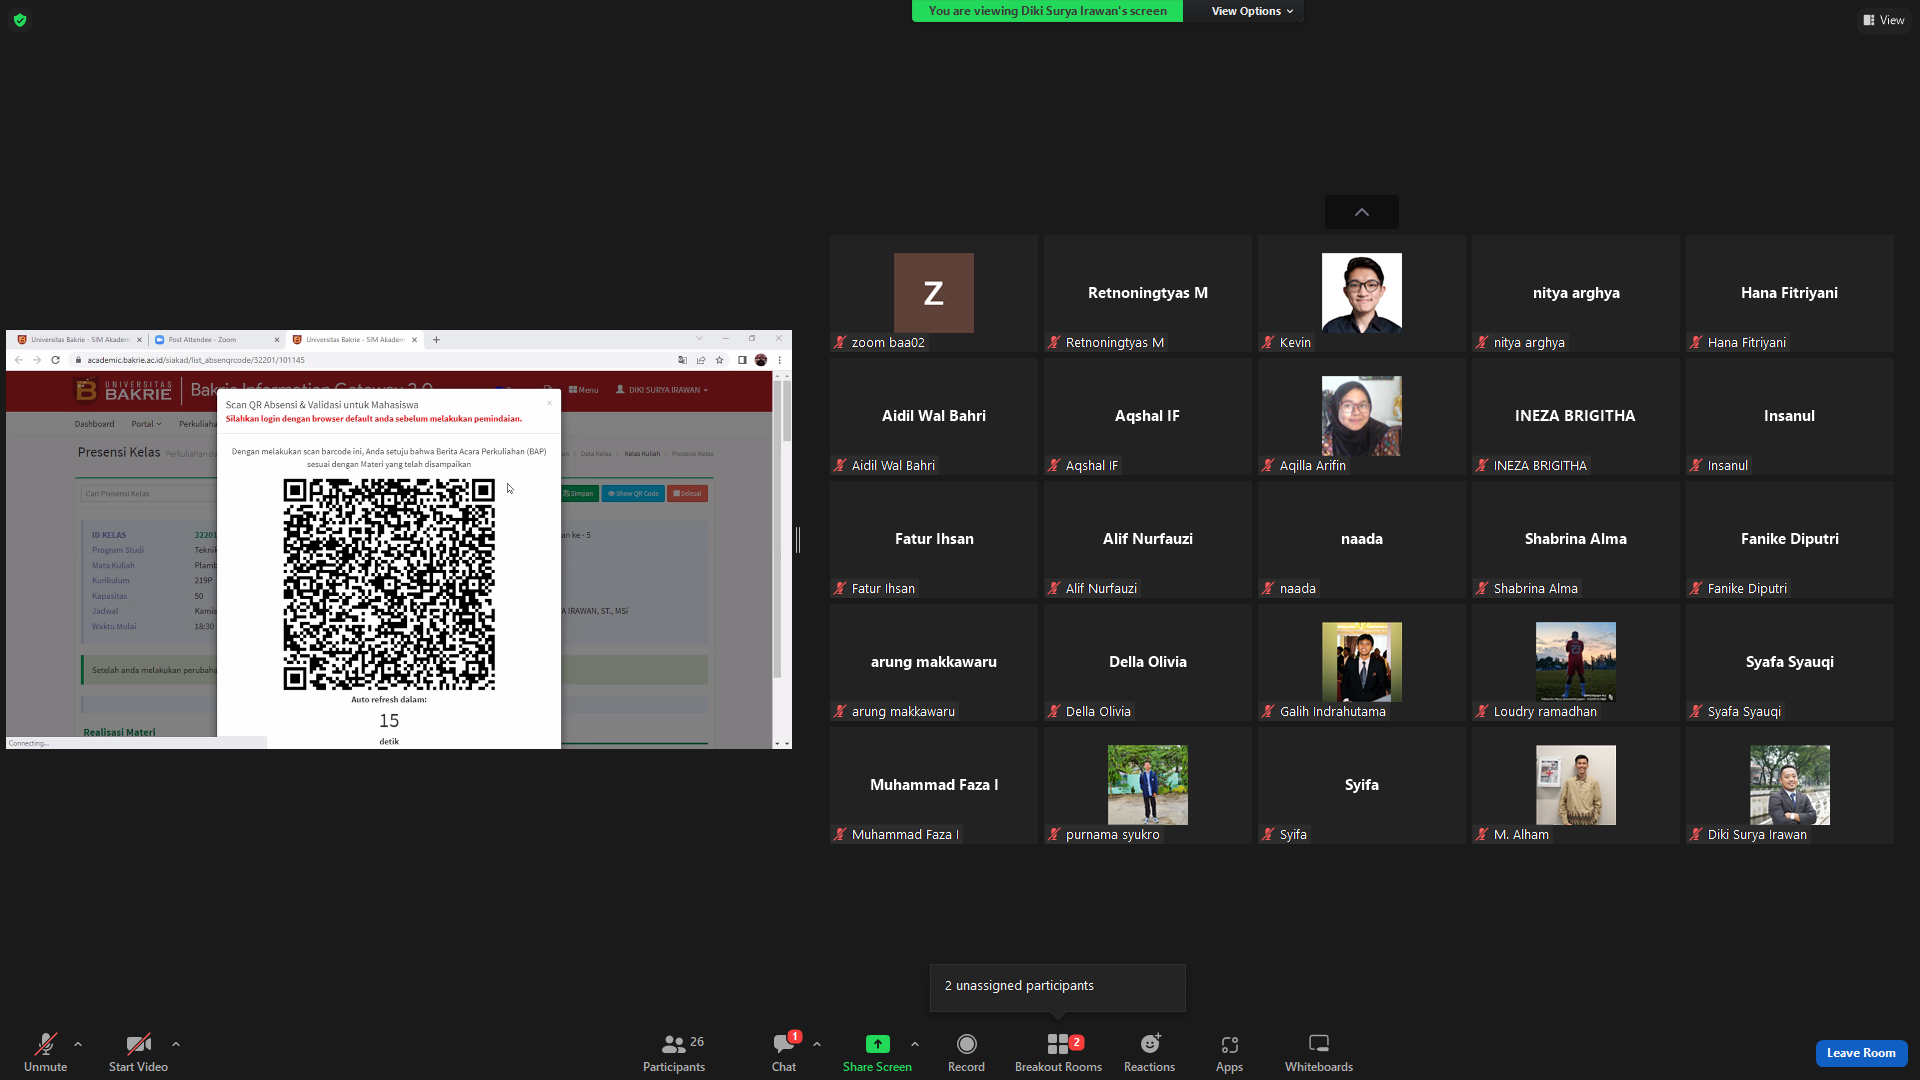Select the zoom baa02 Z avatar
Image resolution: width=1920 pixels, height=1080 pixels.
click(933, 292)
